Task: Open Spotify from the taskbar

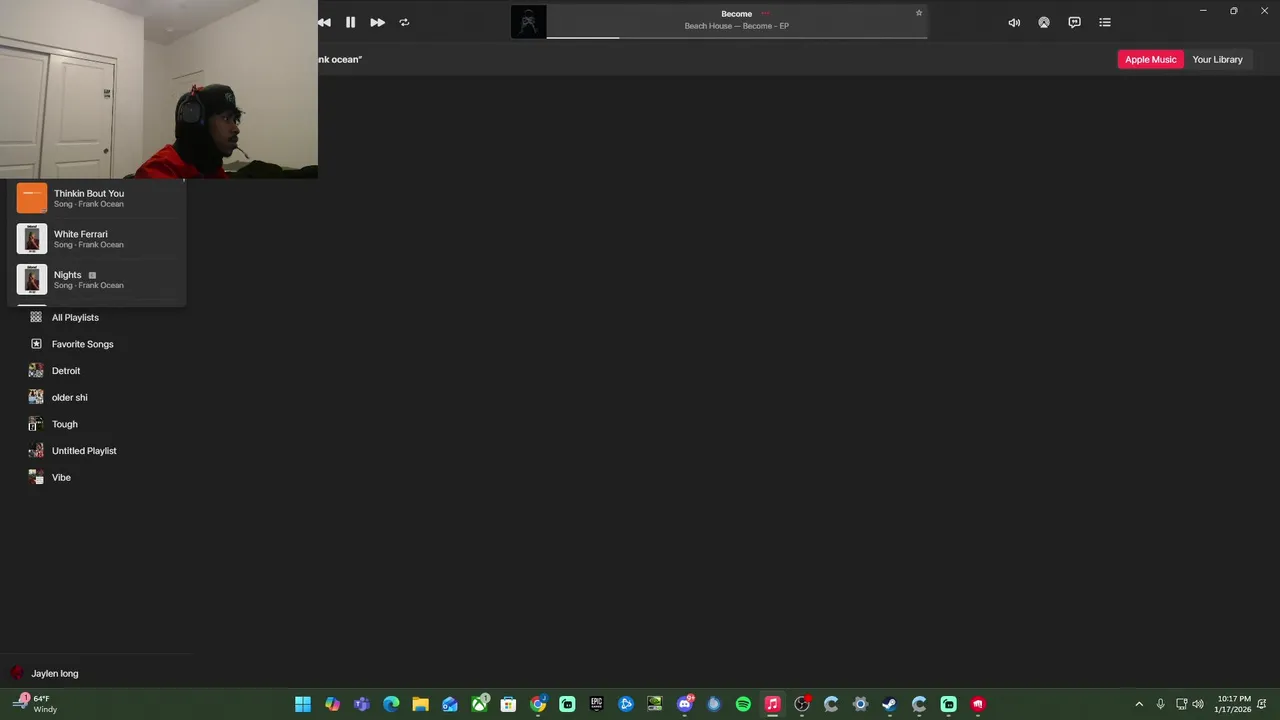Action: click(743, 704)
